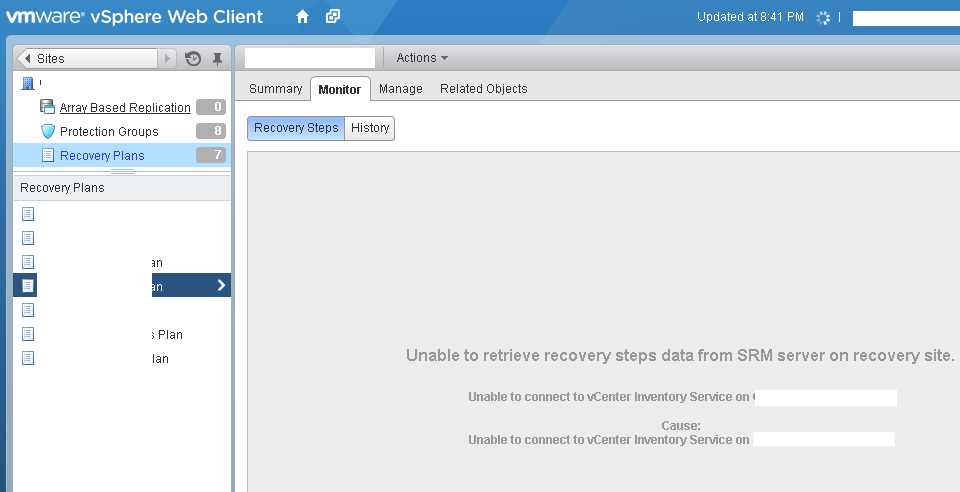This screenshot has height=492, width=960.
Task: Select the fifth recovery plan icon in the list
Action: click(28, 310)
